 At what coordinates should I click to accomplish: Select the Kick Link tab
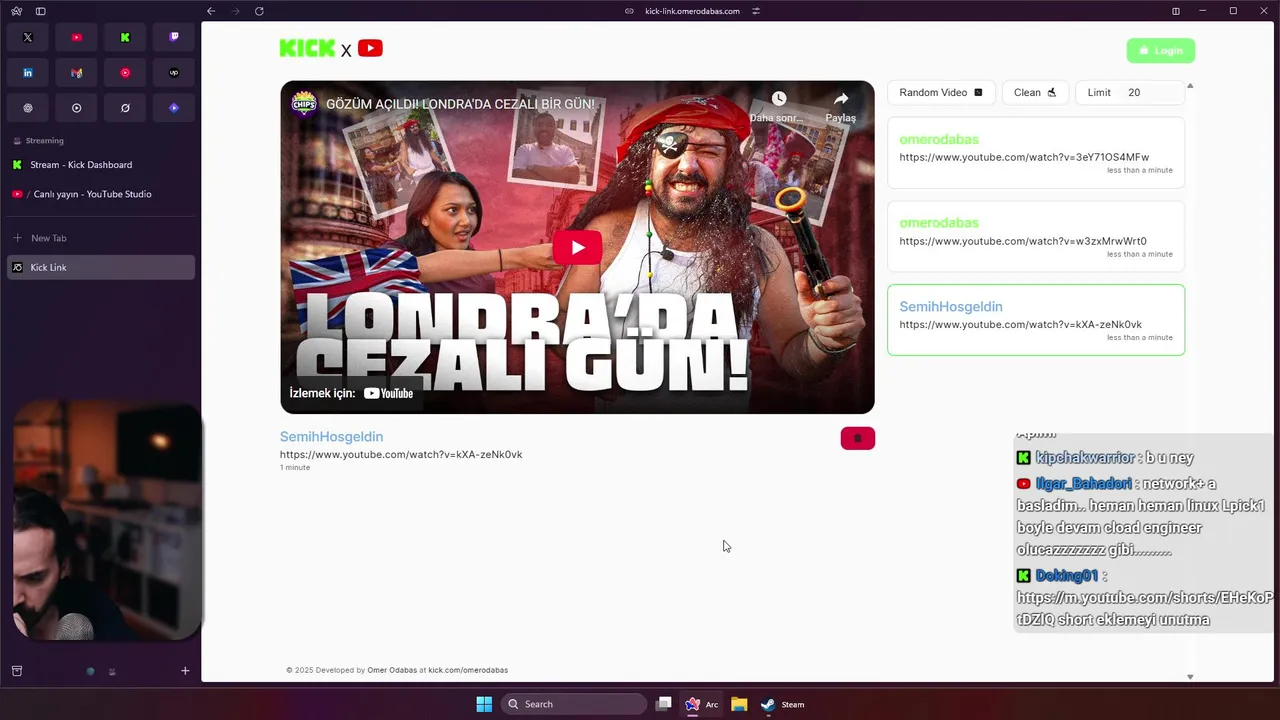click(101, 267)
